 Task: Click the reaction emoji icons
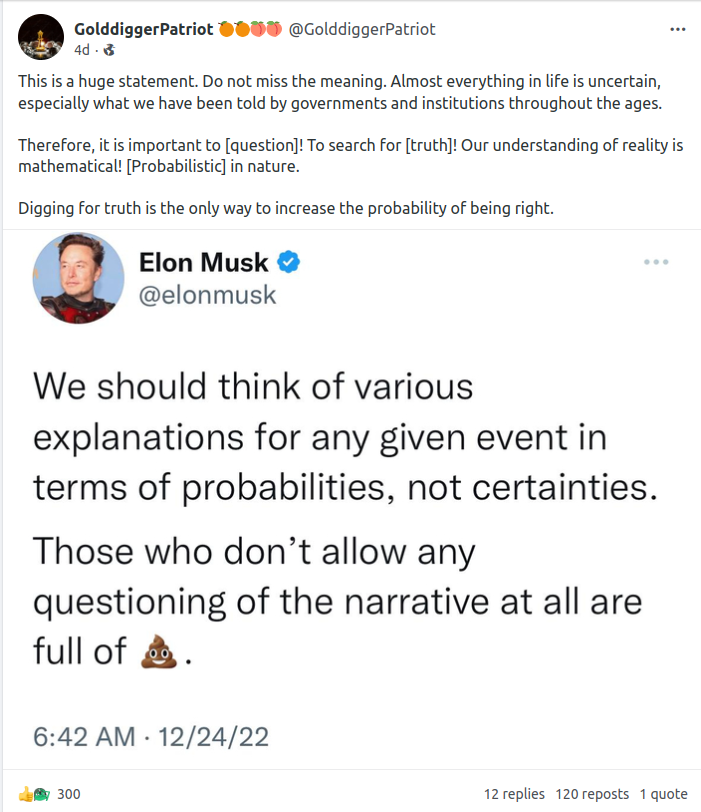pos(33,794)
